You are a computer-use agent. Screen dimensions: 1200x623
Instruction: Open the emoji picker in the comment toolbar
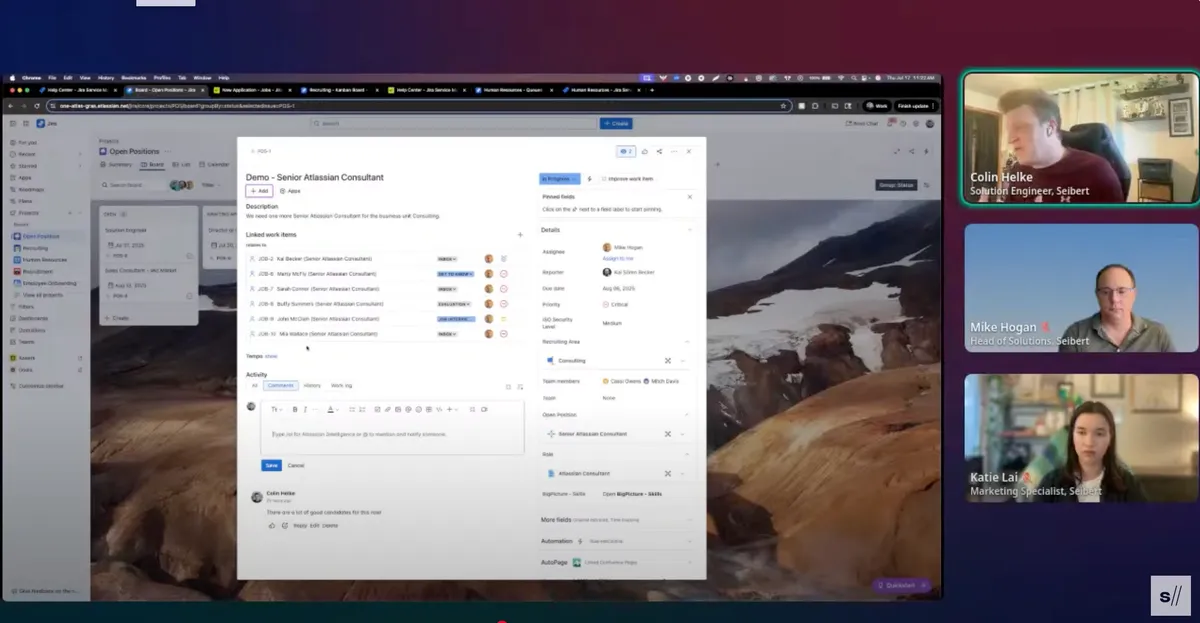tap(419, 408)
